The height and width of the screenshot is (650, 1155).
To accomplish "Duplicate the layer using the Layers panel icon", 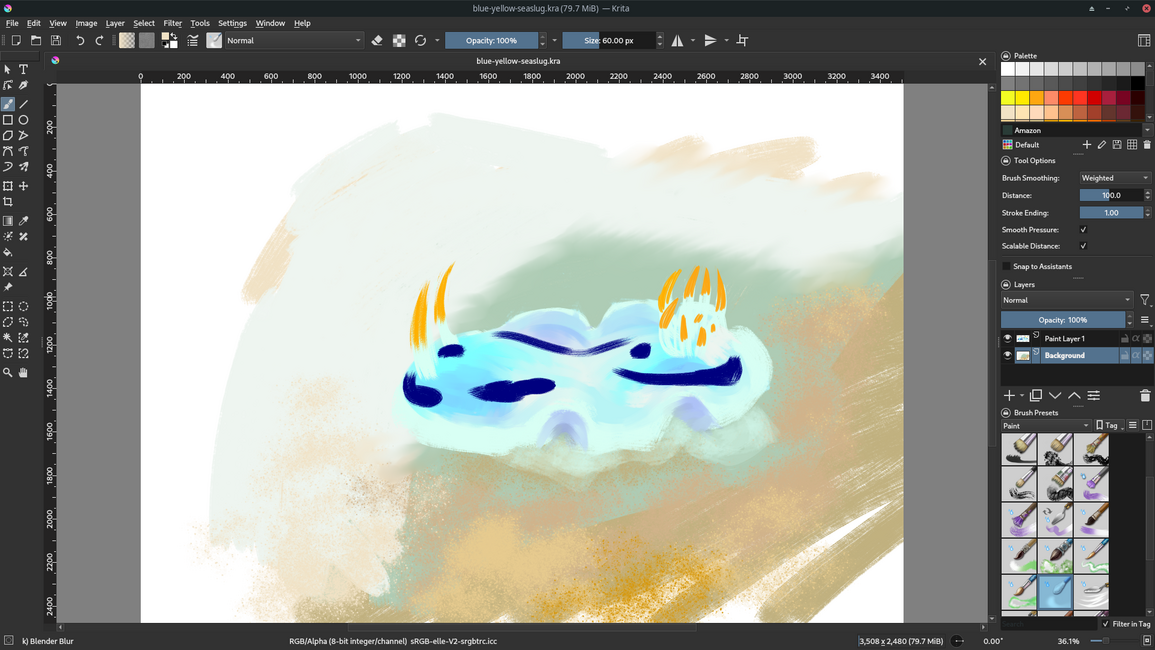I will 1036,396.
